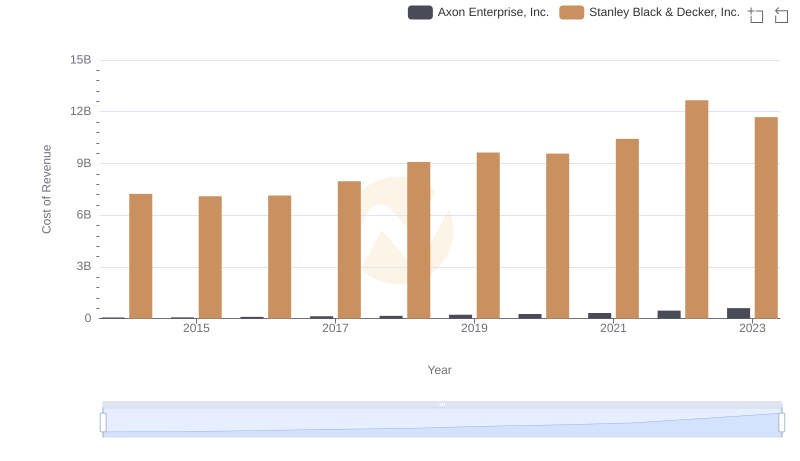
Task: Click the left handle of the range slider
Action: coord(103,423)
